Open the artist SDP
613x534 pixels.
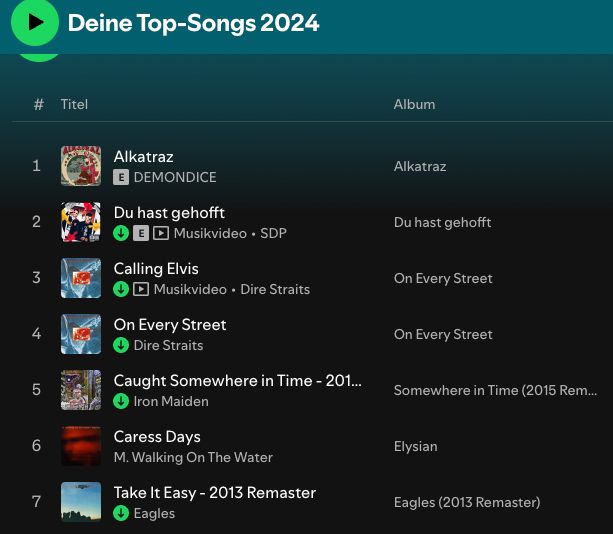pyautogui.click(x=273, y=233)
